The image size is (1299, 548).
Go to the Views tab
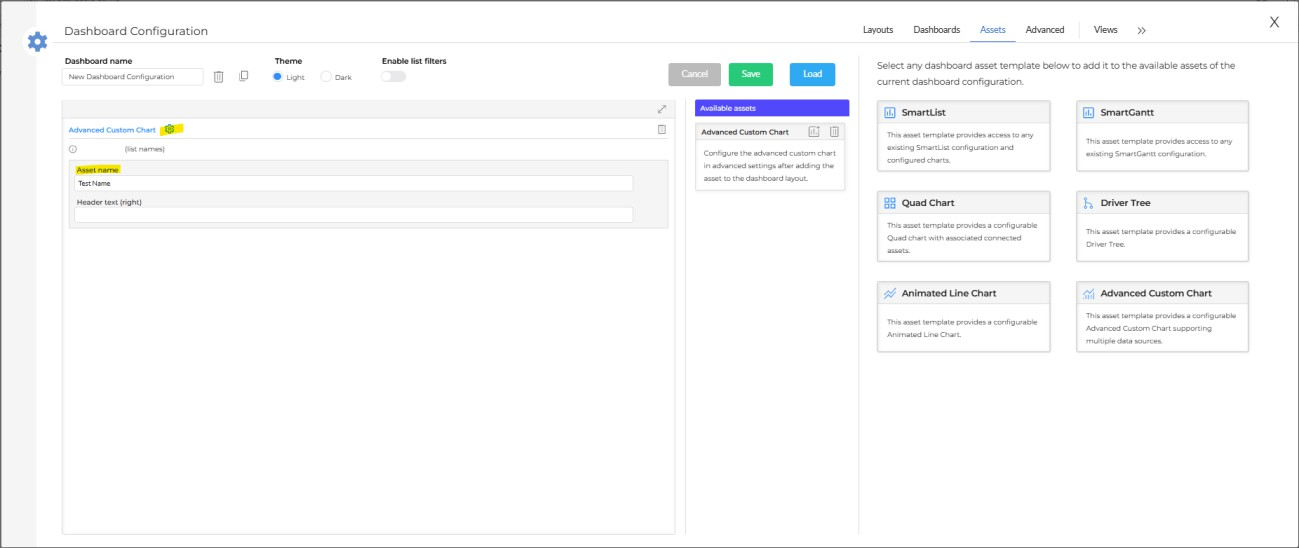pos(1106,30)
